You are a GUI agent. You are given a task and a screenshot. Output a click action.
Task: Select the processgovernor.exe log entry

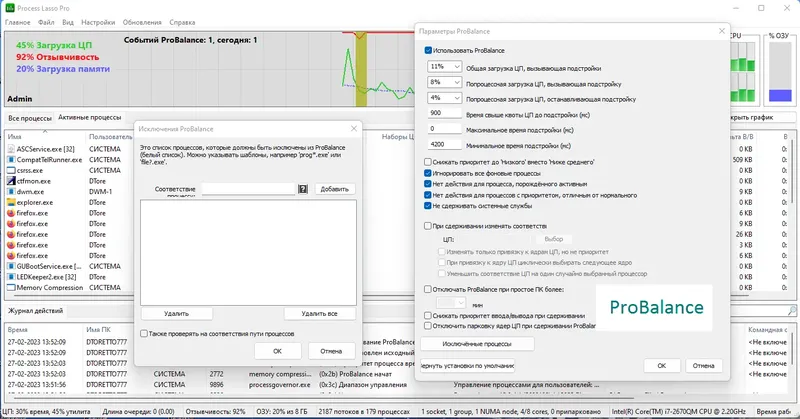(279, 385)
